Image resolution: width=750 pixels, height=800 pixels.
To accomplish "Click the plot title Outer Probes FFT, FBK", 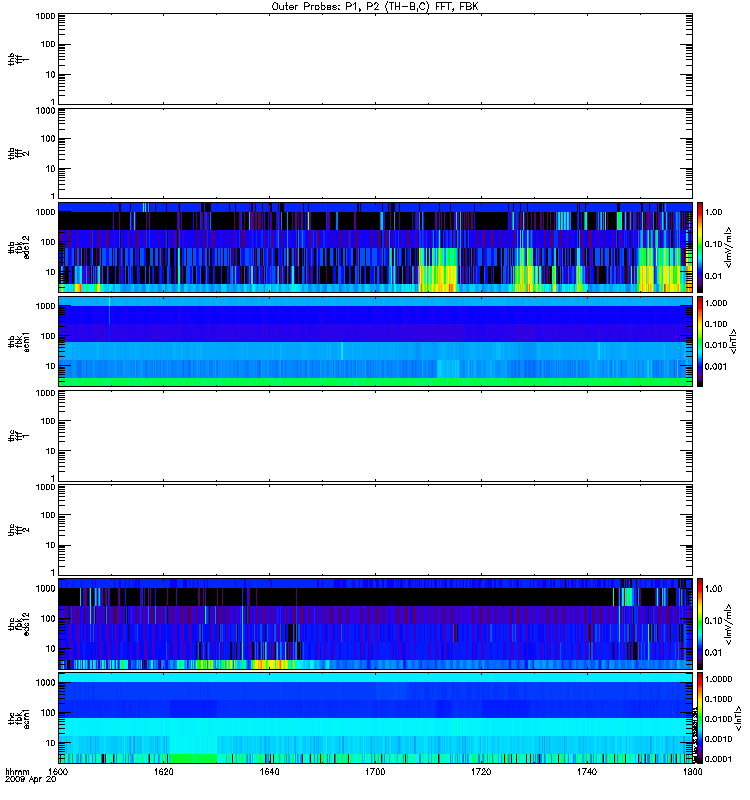I will pyautogui.click(x=375, y=7).
